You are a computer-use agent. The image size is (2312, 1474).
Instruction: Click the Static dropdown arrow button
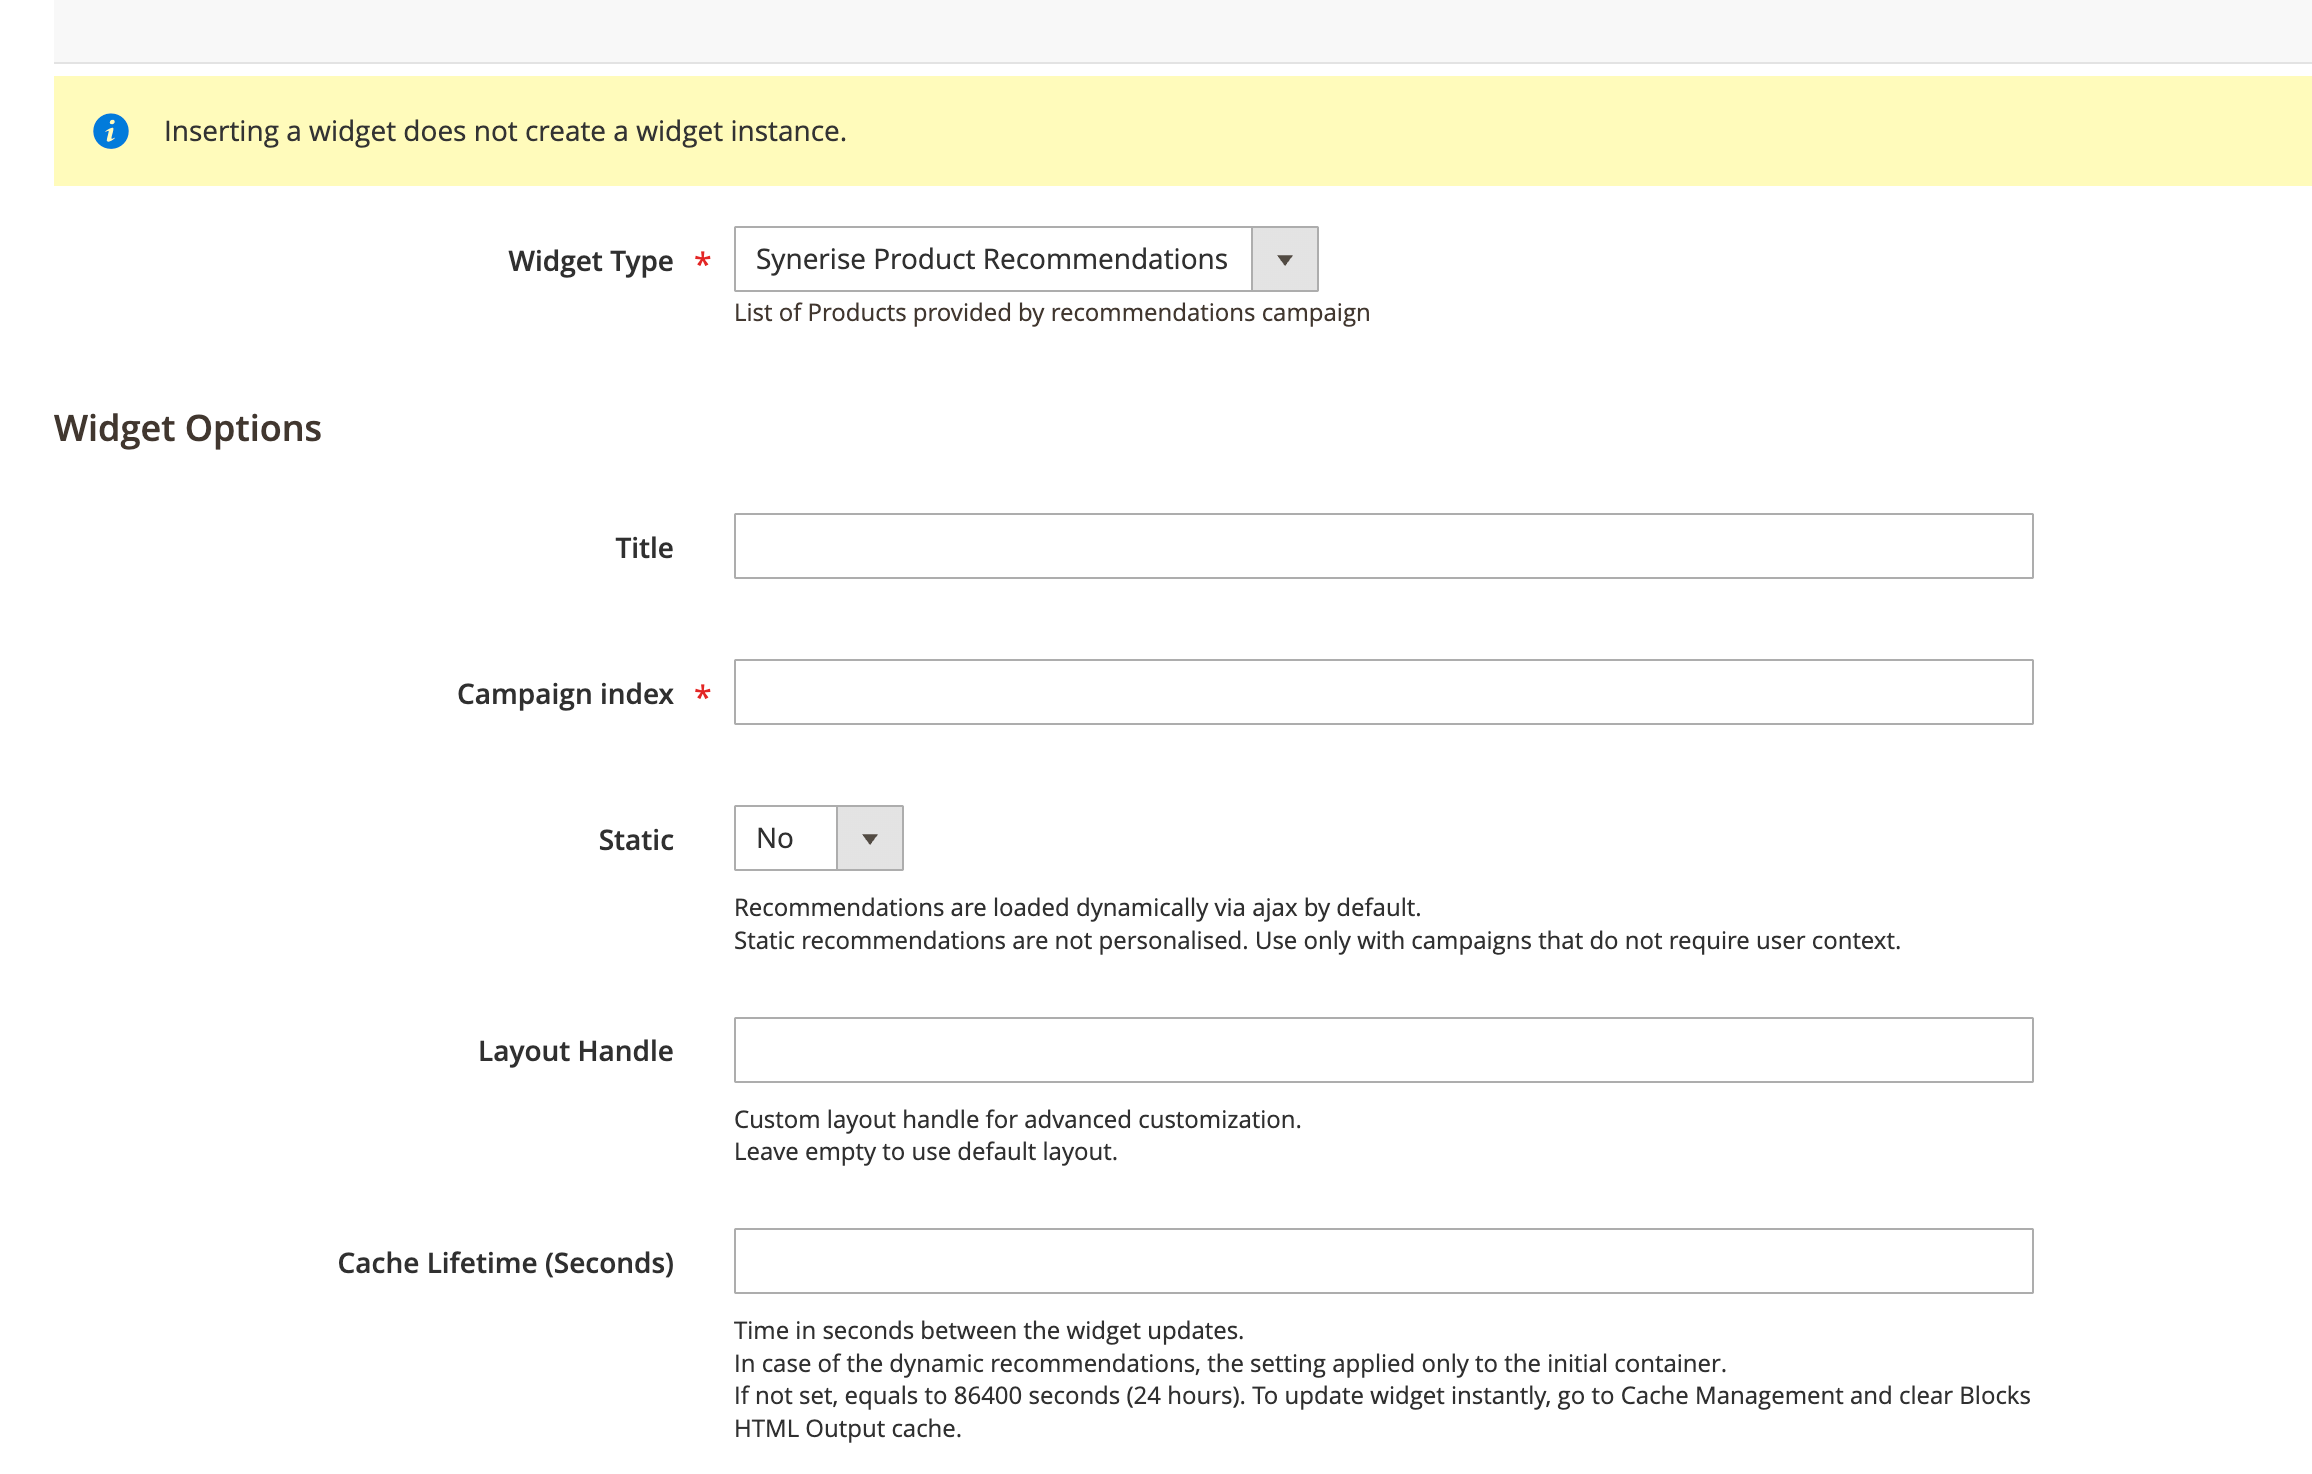869,838
